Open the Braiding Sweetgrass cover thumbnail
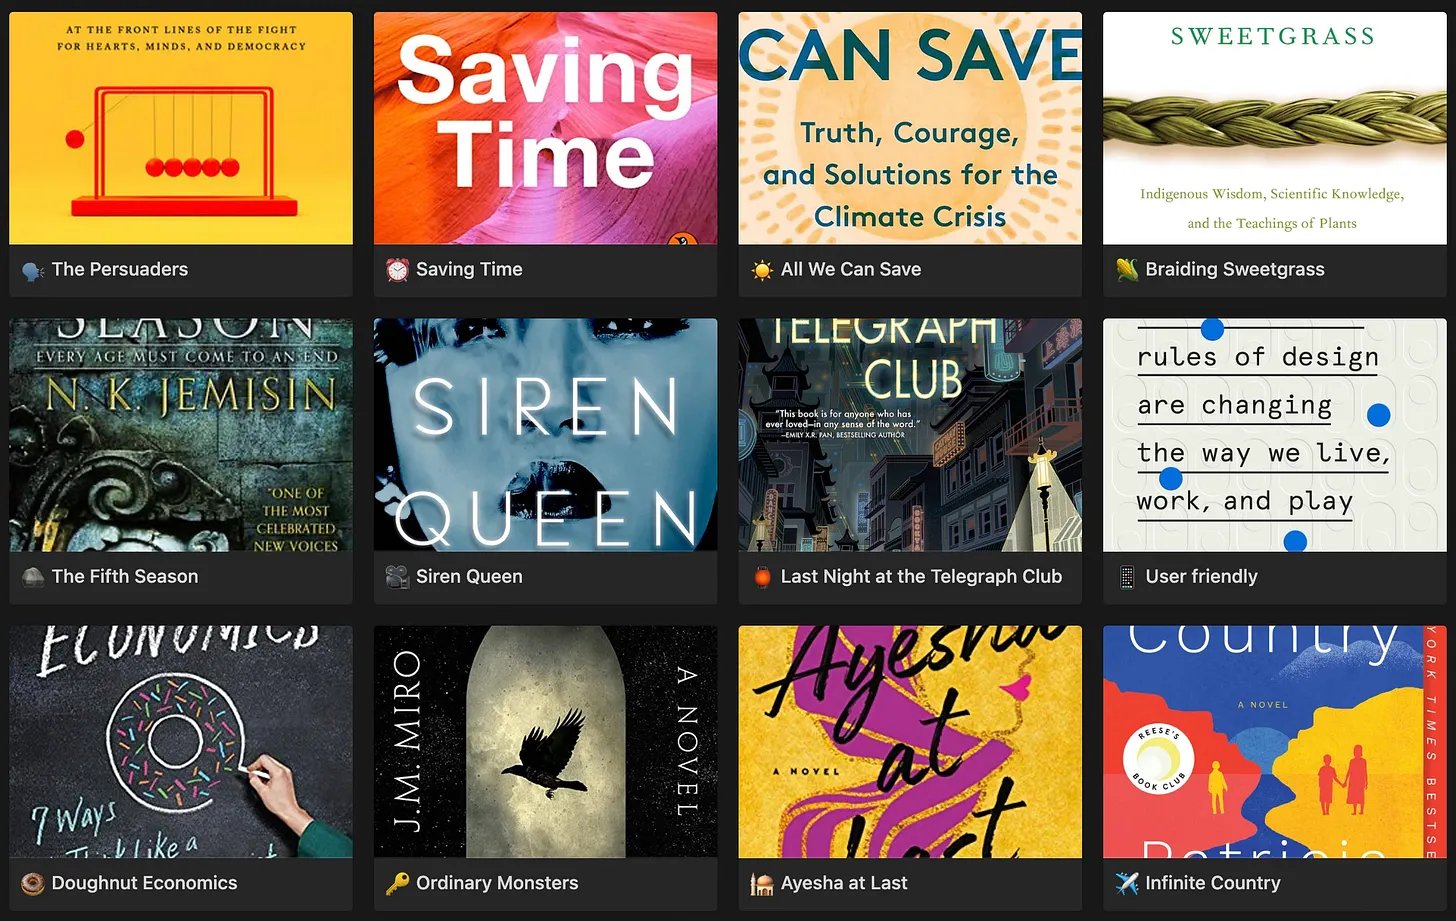The width and height of the screenshot is (1456, 921). 1274,128
